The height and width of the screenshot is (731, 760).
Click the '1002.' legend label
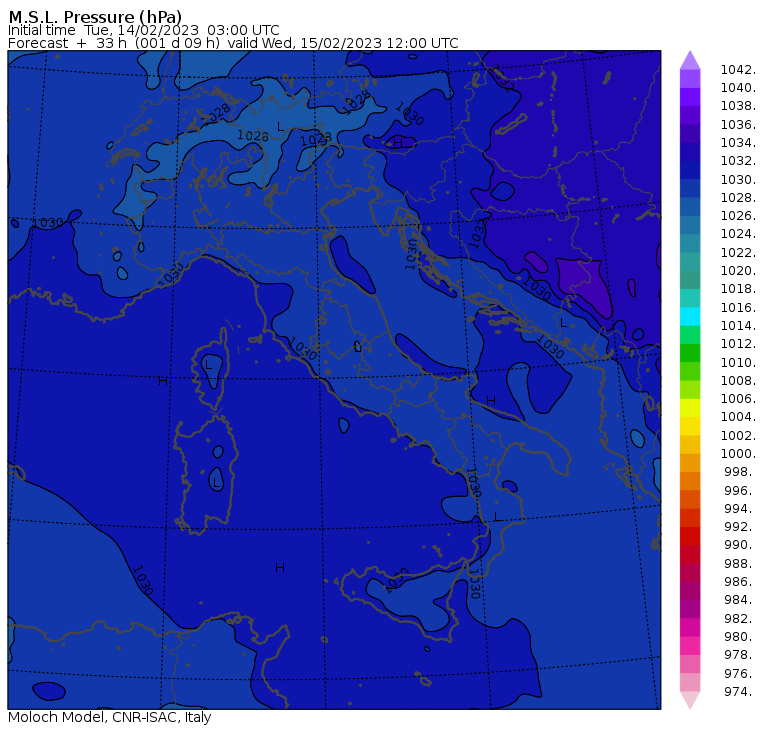click(x=738, y=436)
